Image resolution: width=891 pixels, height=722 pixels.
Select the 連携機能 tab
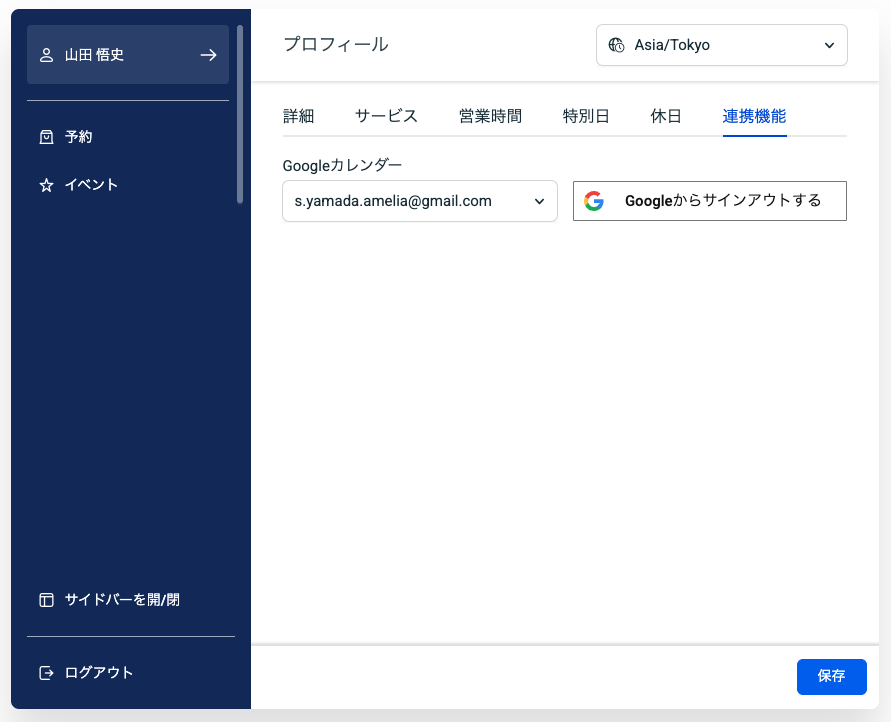coord(754,116)
